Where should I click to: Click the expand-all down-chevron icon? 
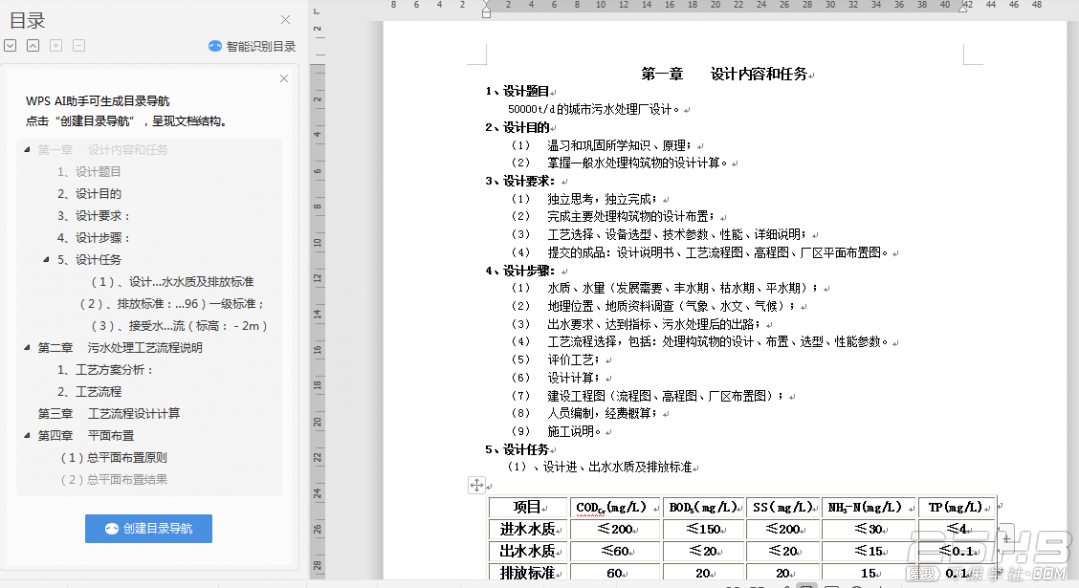(x=10, y=45)
